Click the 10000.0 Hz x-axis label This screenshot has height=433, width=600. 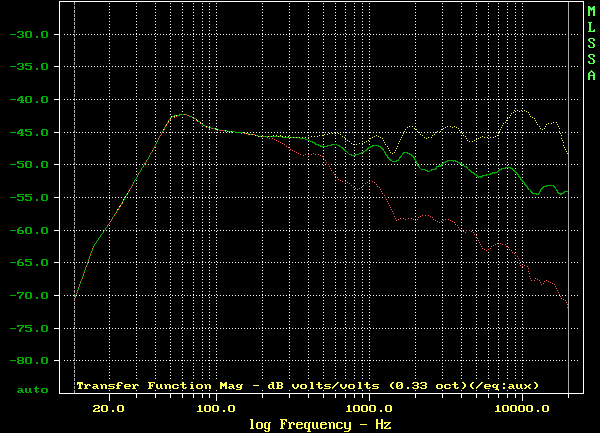point(522,409)
